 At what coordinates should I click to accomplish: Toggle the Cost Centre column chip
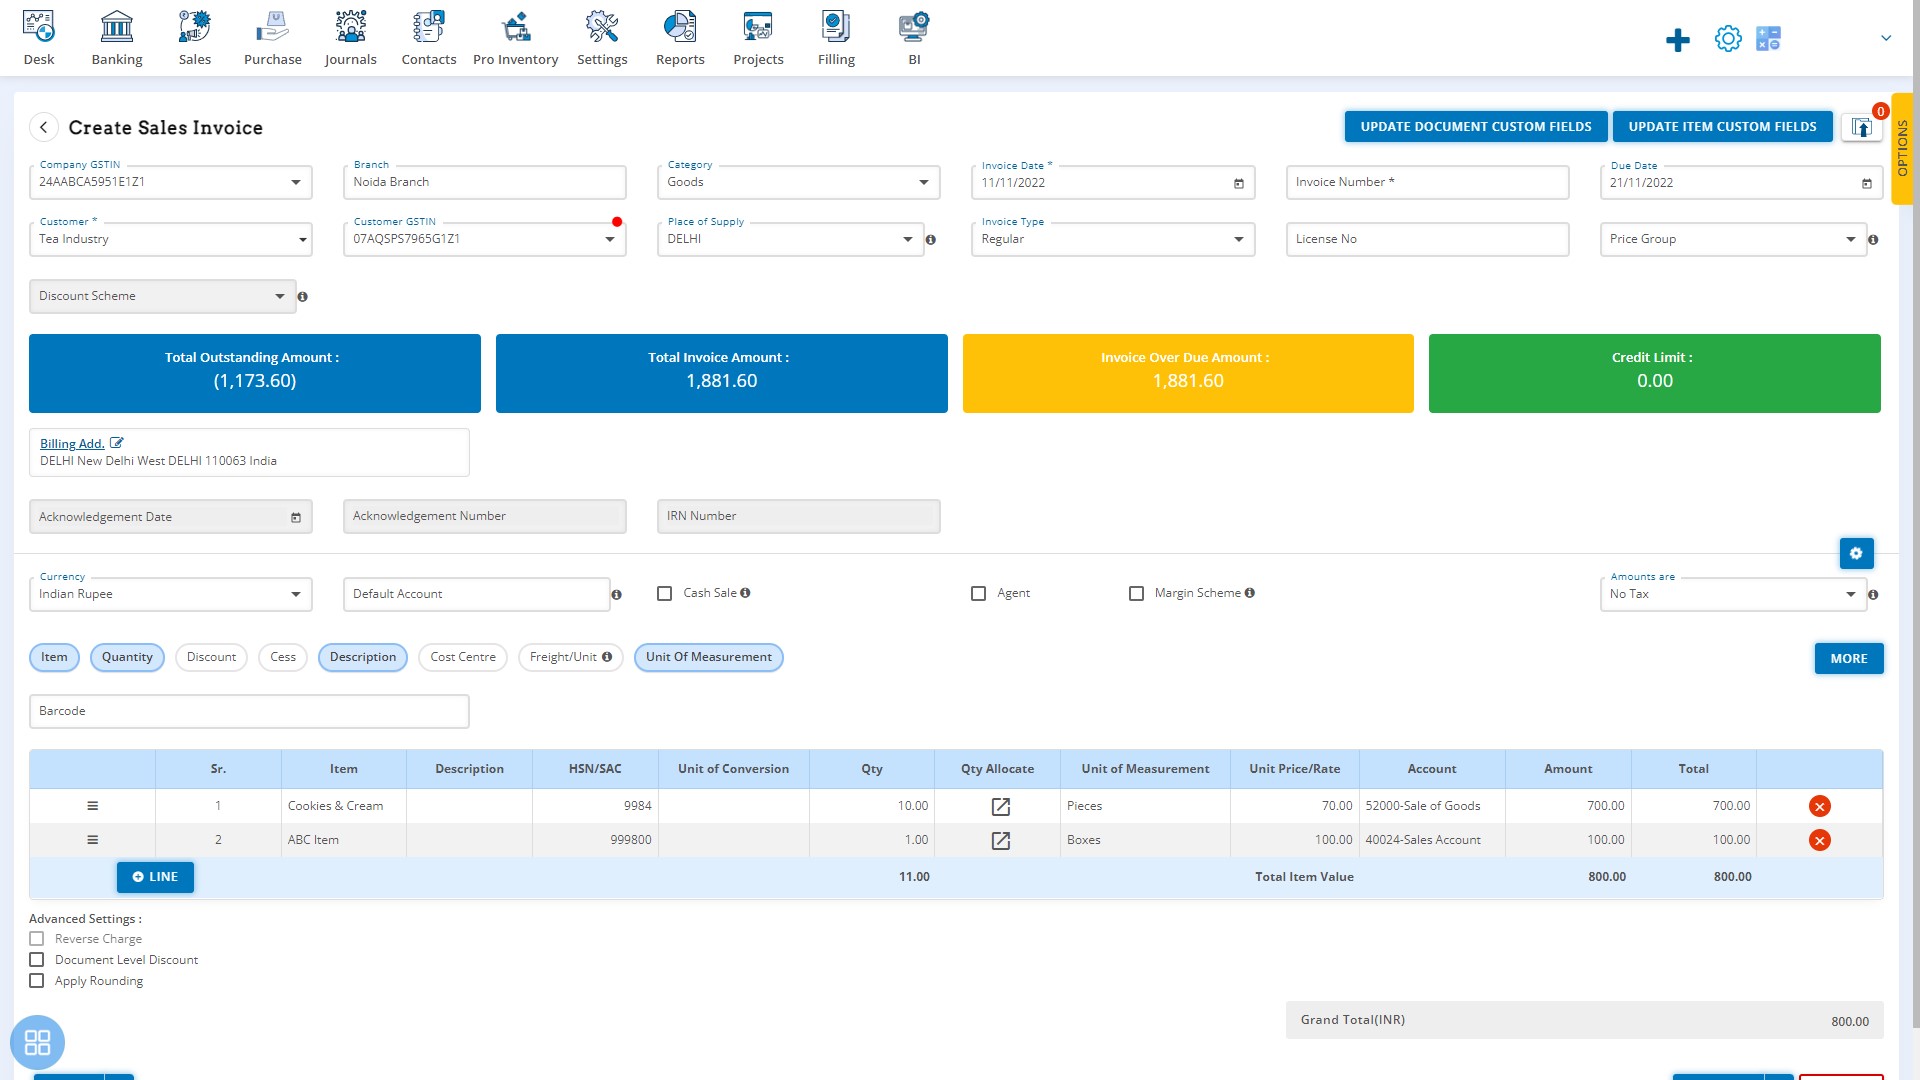[x=463, y=657]
